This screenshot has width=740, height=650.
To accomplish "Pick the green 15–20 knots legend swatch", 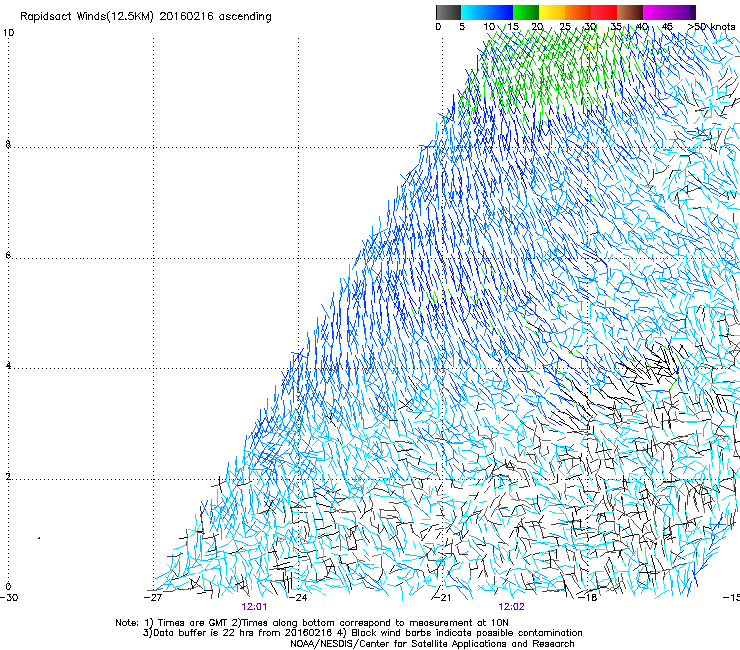I will 526,12.
